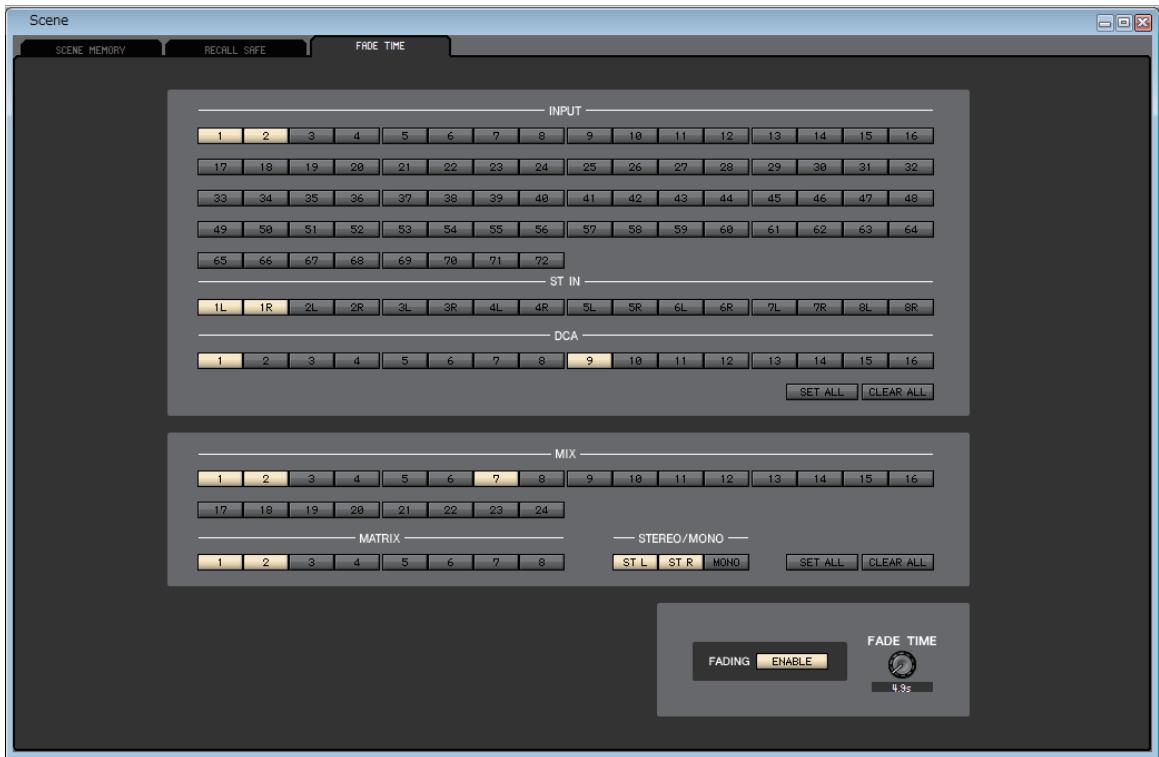Enable fade for MIX 16
The width and height of the screenshot is (1159, 757).
tap(911, 479)
